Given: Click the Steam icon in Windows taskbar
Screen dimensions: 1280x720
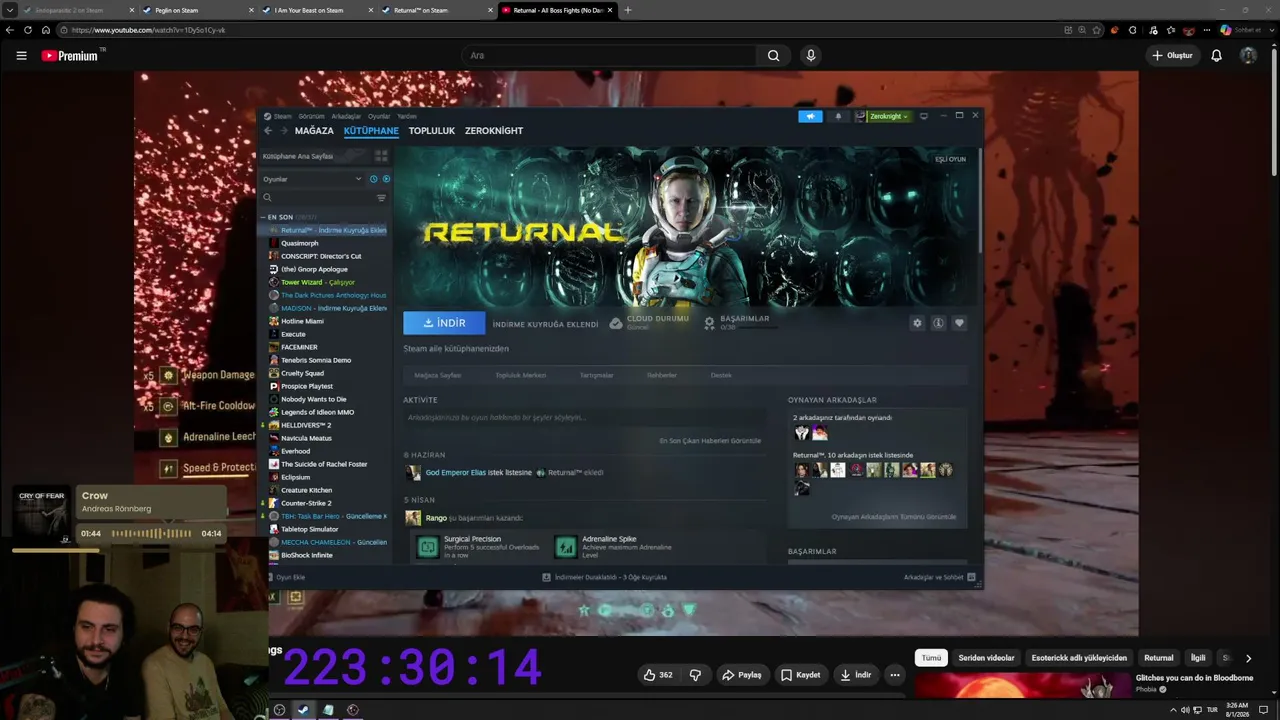Looking at the screenshot, I should tap(303, 710).
